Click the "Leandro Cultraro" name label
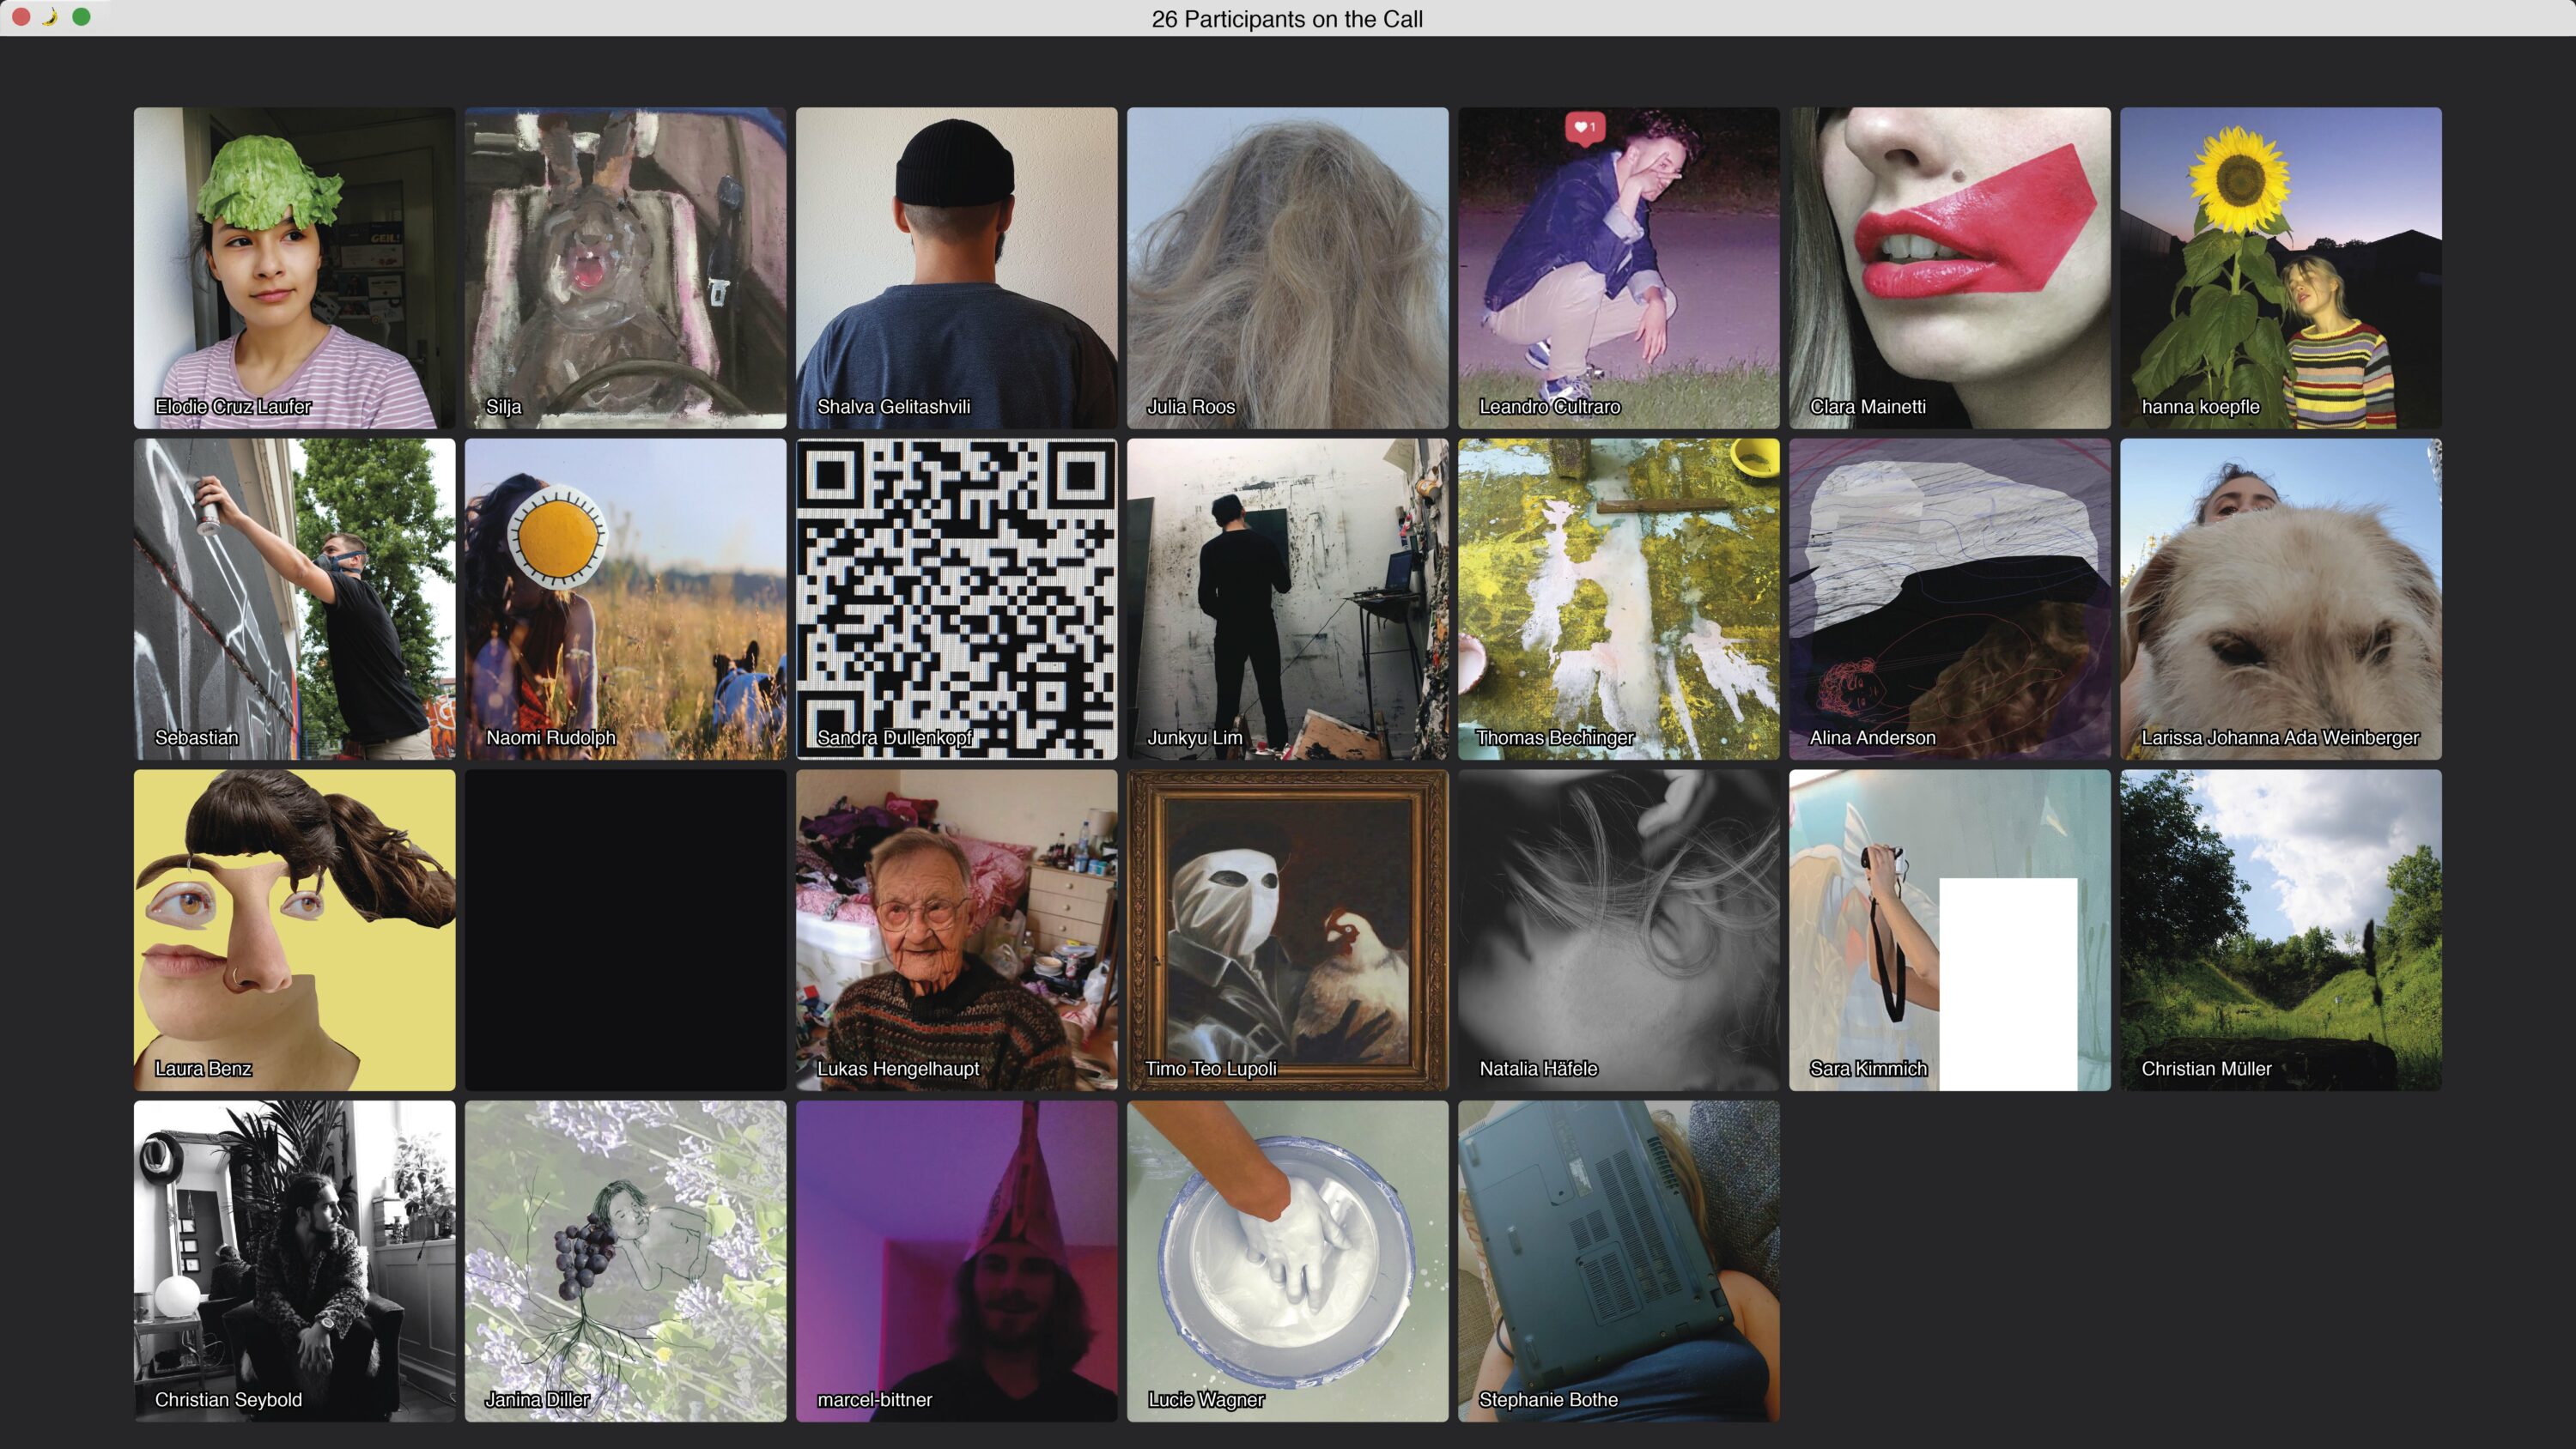The image size is (2576, 1449). click(x=1549, y=407)
